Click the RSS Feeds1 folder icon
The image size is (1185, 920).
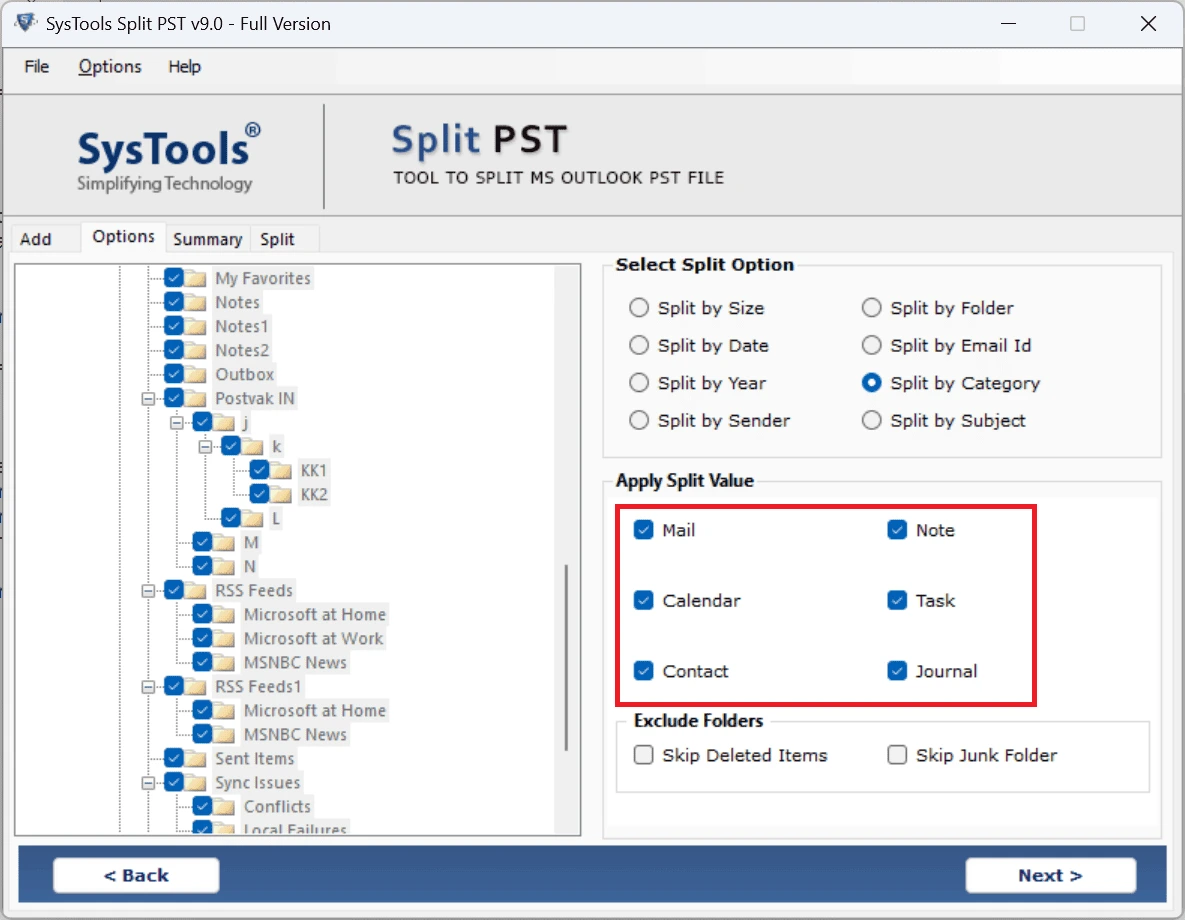click(x=196, y=686)
